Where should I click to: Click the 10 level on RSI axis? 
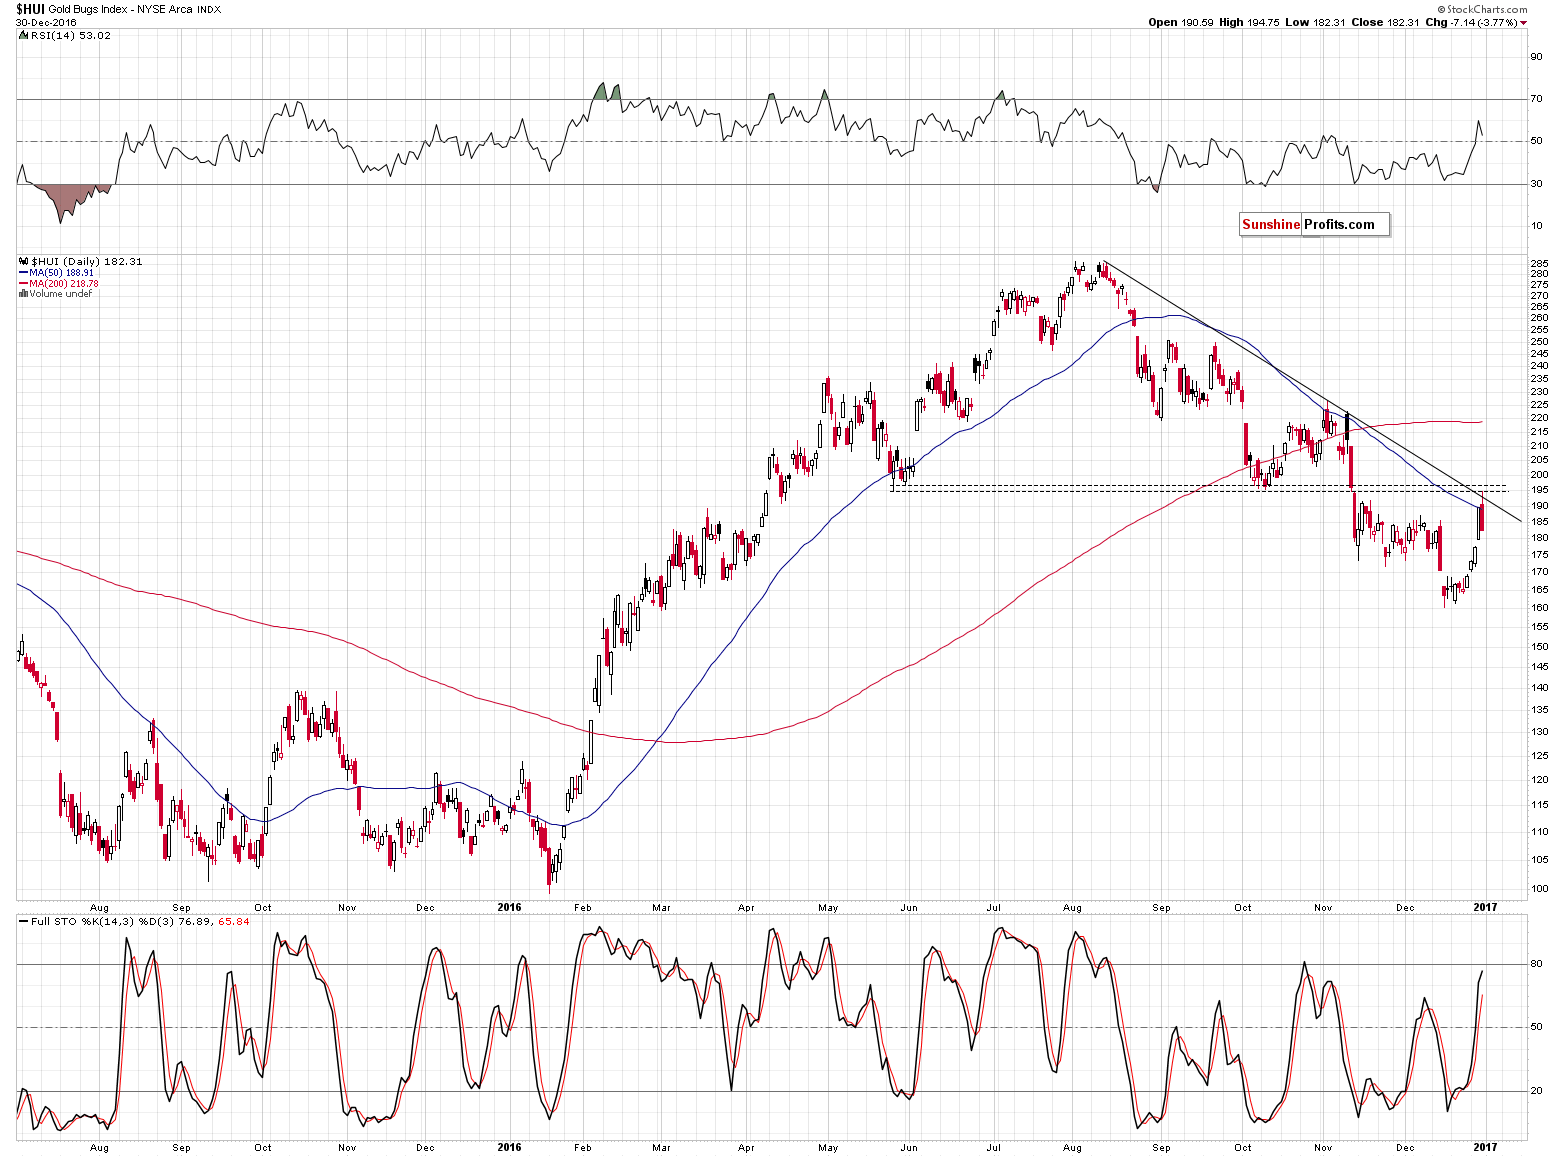pos(1536,226)
